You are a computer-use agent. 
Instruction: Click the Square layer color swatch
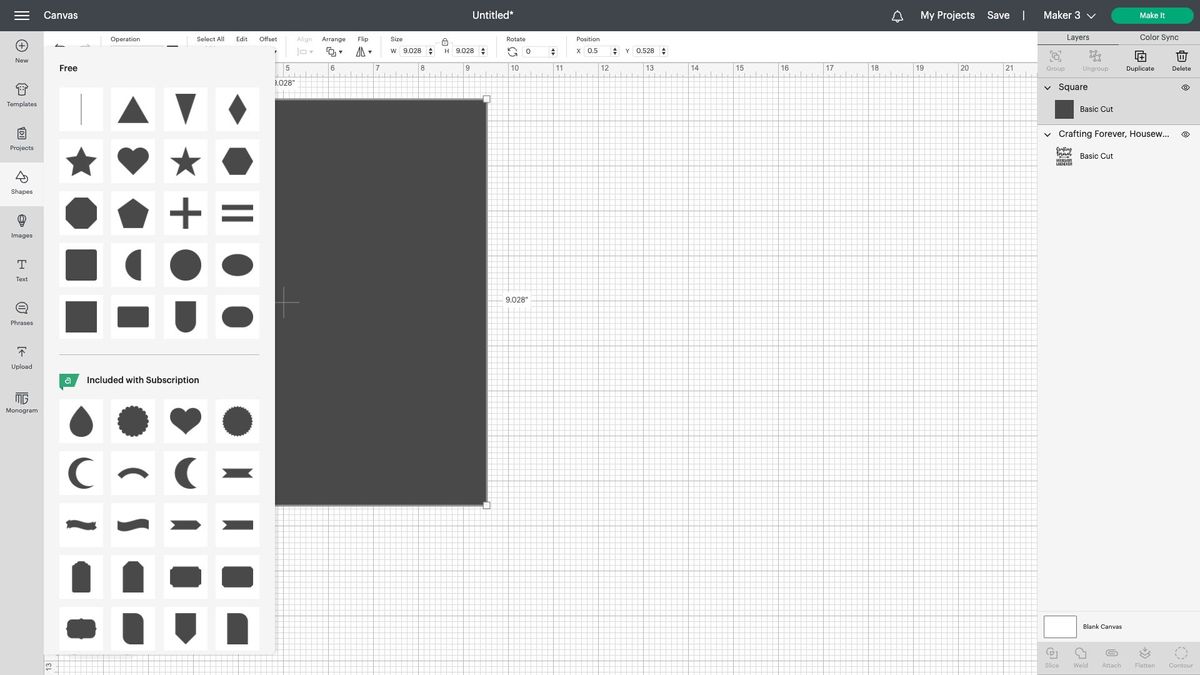(x=1064, y=109)
